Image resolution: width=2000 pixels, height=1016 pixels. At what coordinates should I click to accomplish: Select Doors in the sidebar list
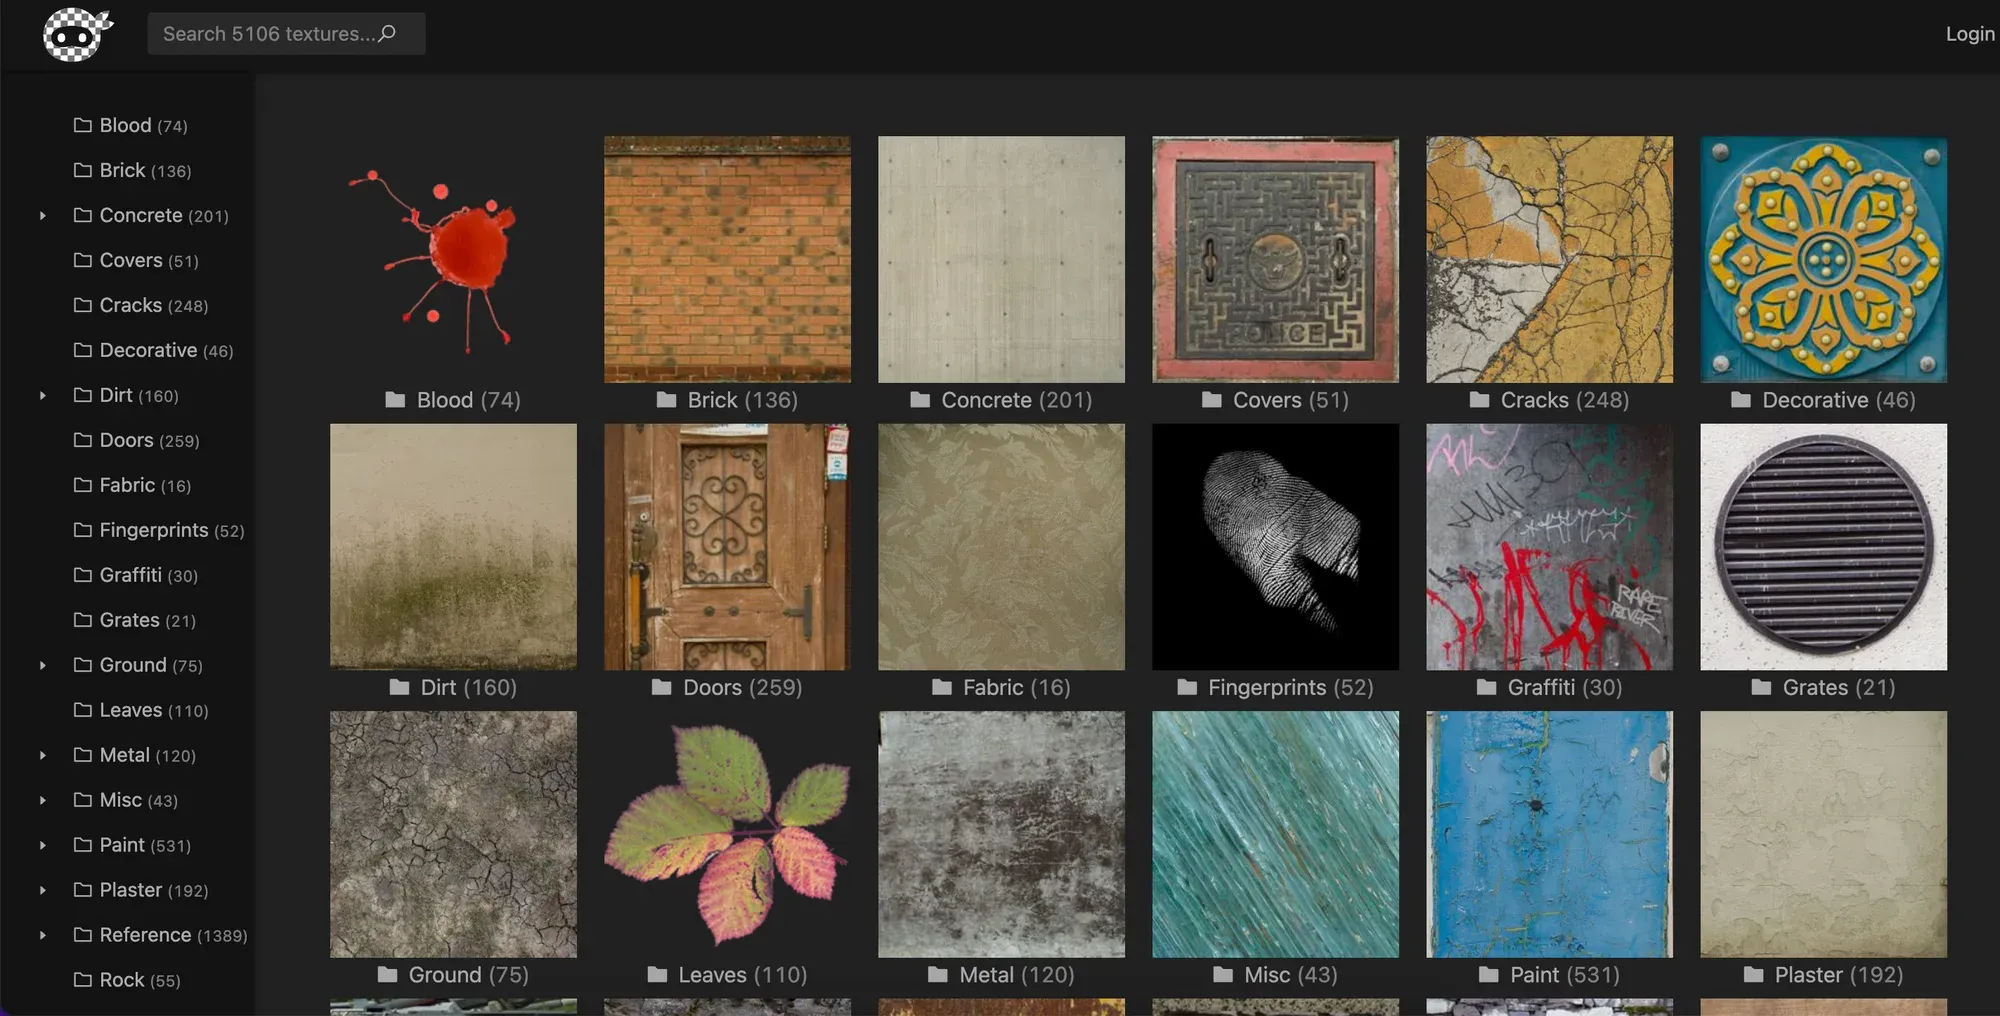(127, 440)
